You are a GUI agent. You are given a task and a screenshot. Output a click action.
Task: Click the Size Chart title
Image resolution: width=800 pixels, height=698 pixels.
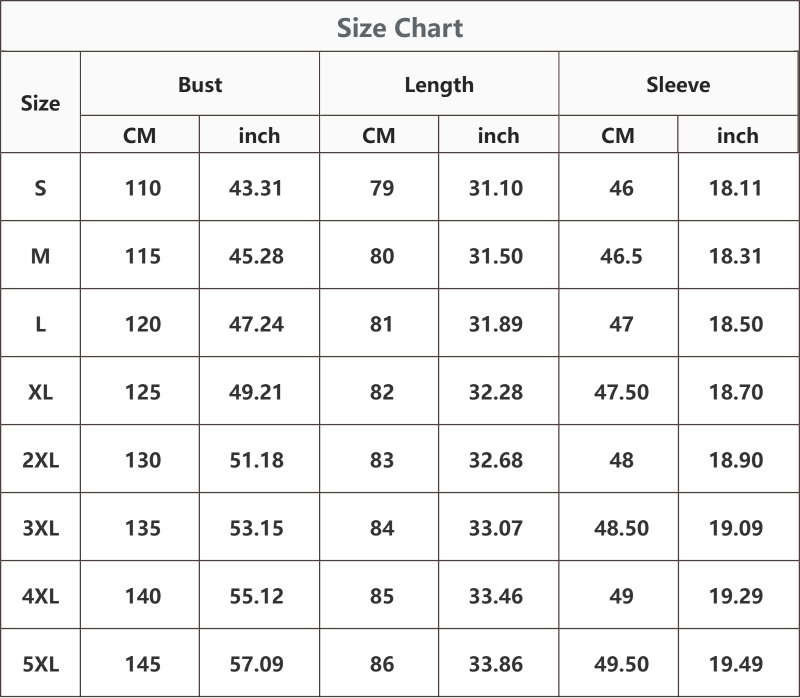400,28
